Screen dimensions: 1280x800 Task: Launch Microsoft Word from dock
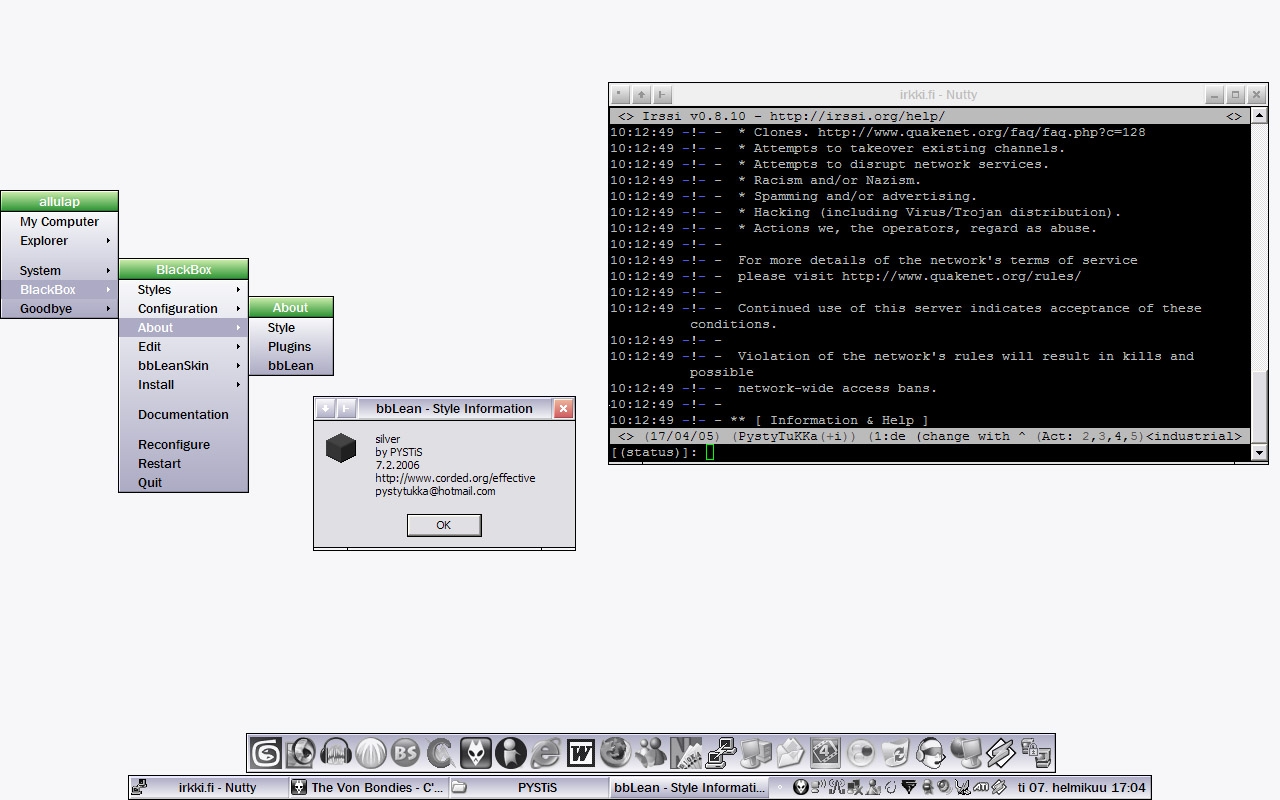pyautogui.click(x=580, y=752)
